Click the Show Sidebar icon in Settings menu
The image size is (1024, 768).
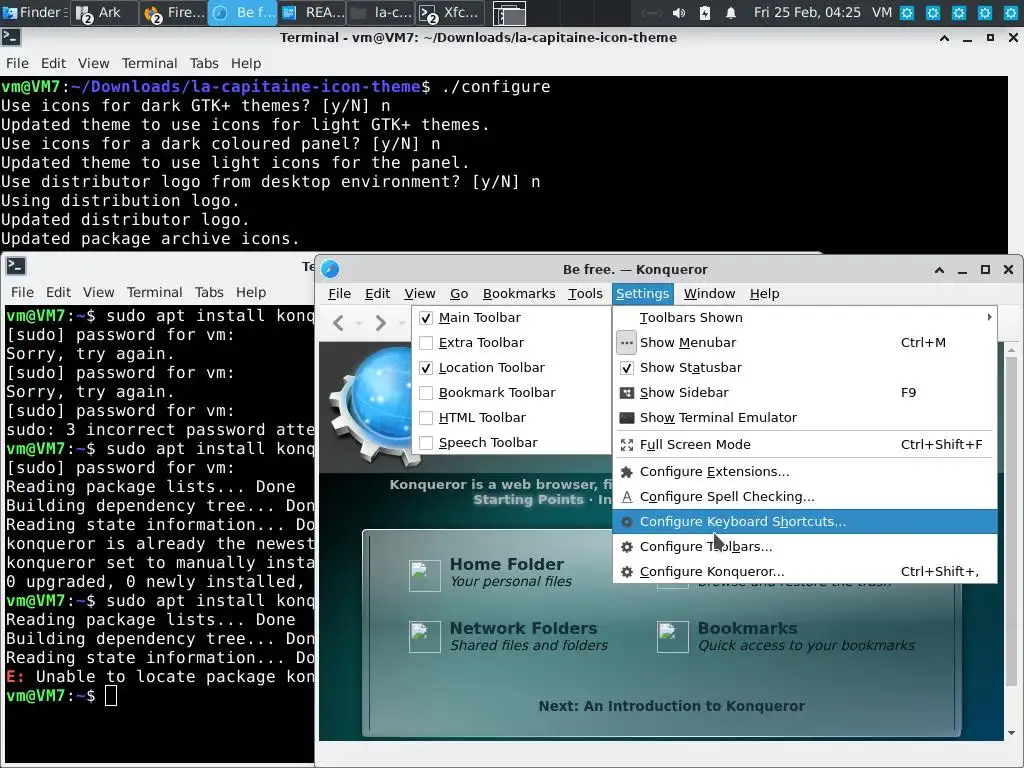coord(626,392)
